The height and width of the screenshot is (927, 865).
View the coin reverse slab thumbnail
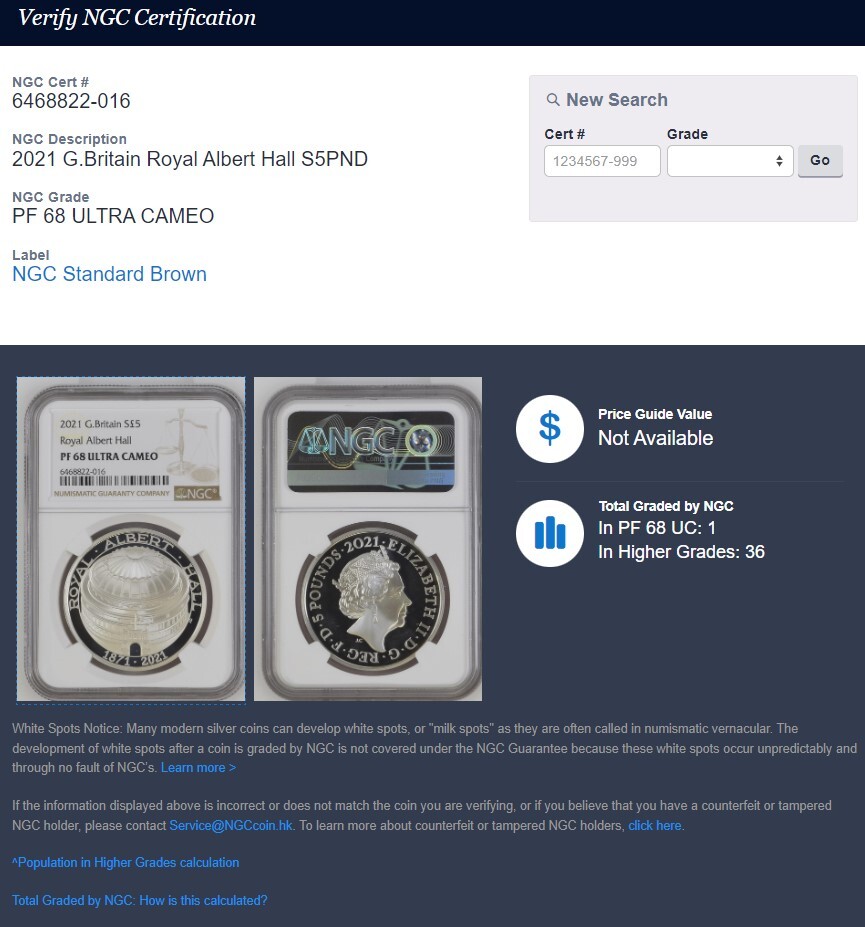(131, 539)
